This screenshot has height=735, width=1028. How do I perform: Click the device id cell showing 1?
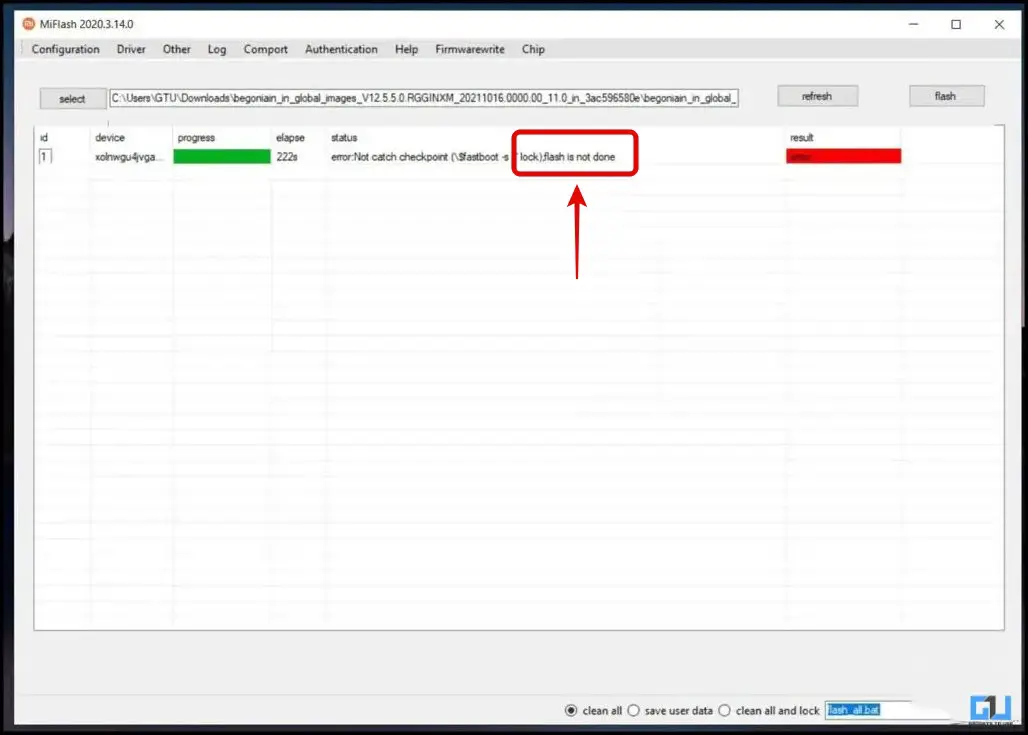(45, 157)
